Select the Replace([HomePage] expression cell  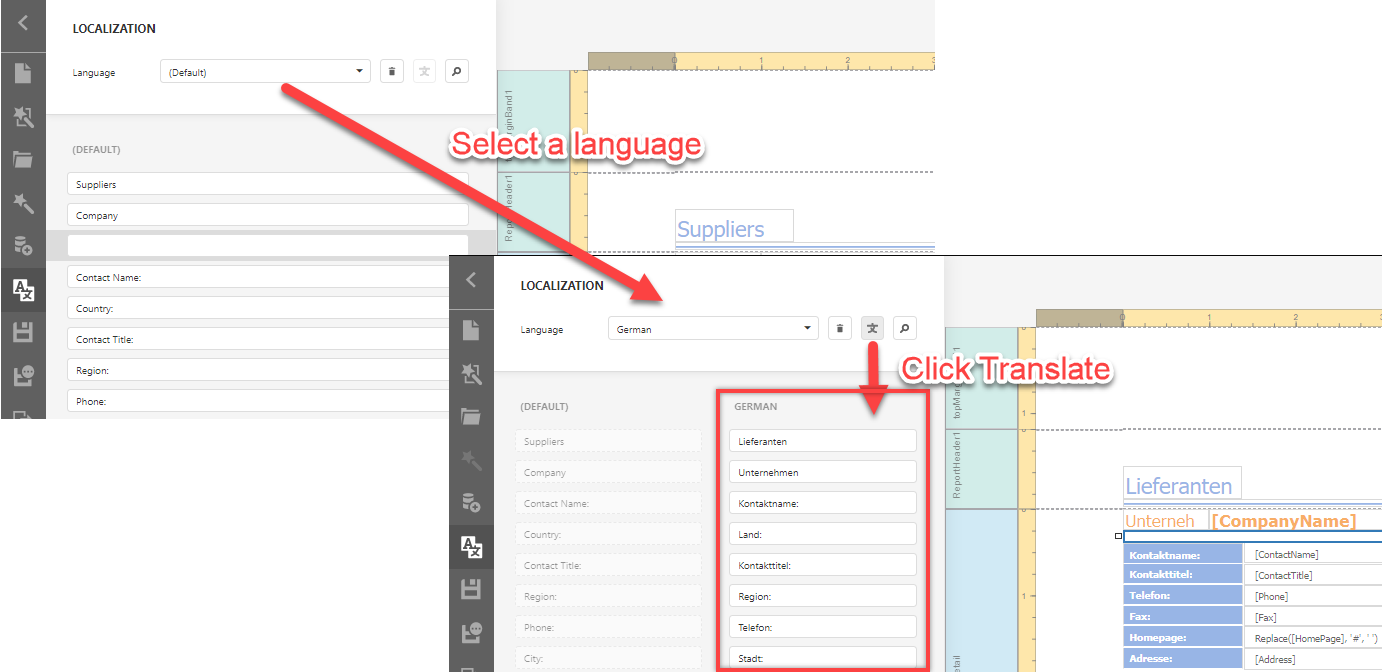click(1312, 638)
